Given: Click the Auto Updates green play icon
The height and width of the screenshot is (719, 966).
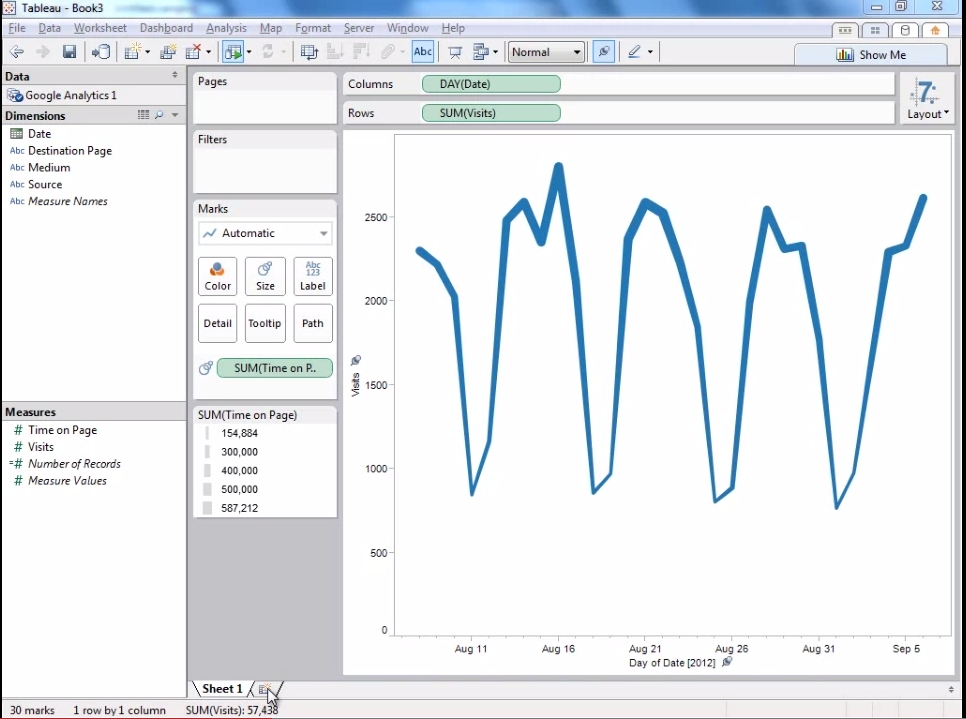Looking at the screenshot, I should coord(233,52).
